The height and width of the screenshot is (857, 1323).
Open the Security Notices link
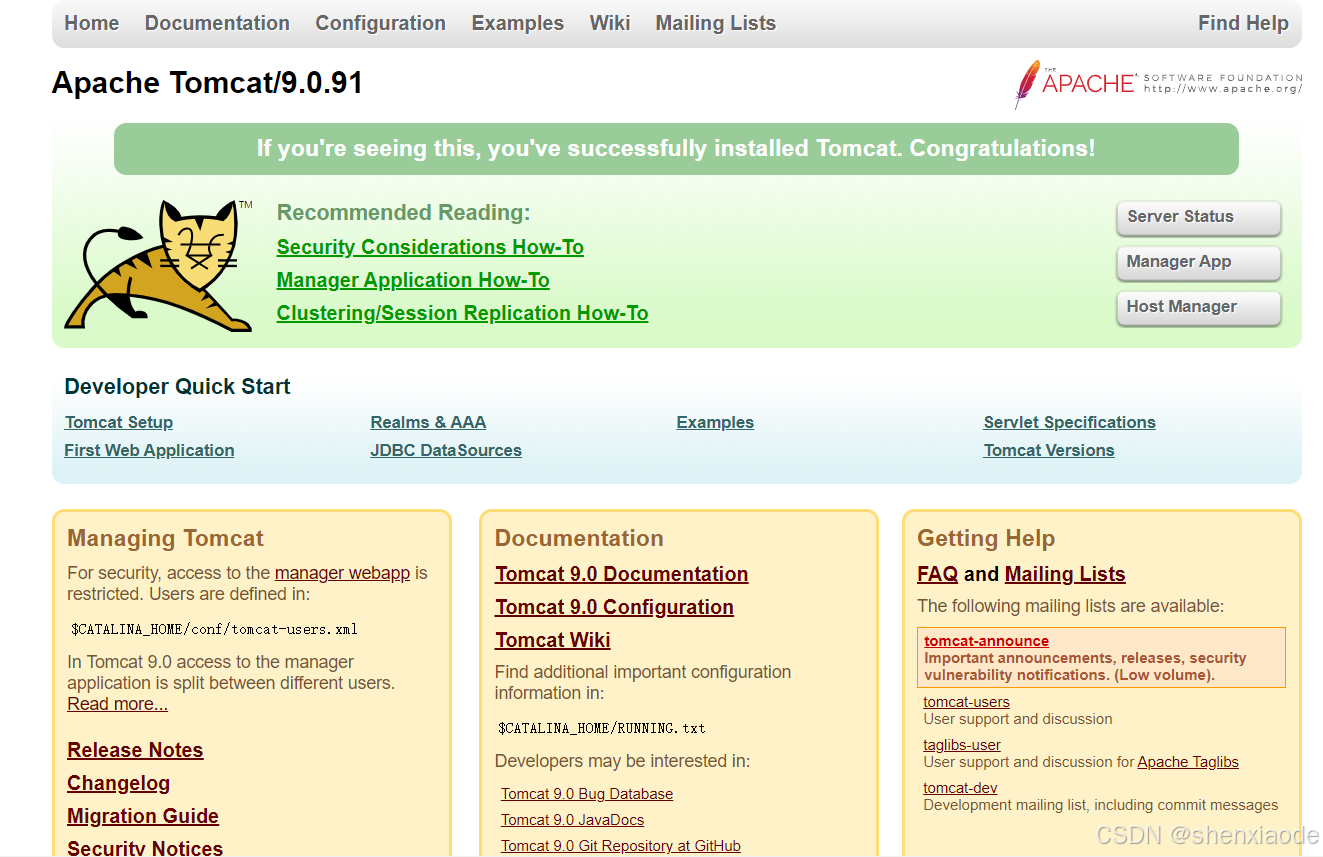point(145,848)
